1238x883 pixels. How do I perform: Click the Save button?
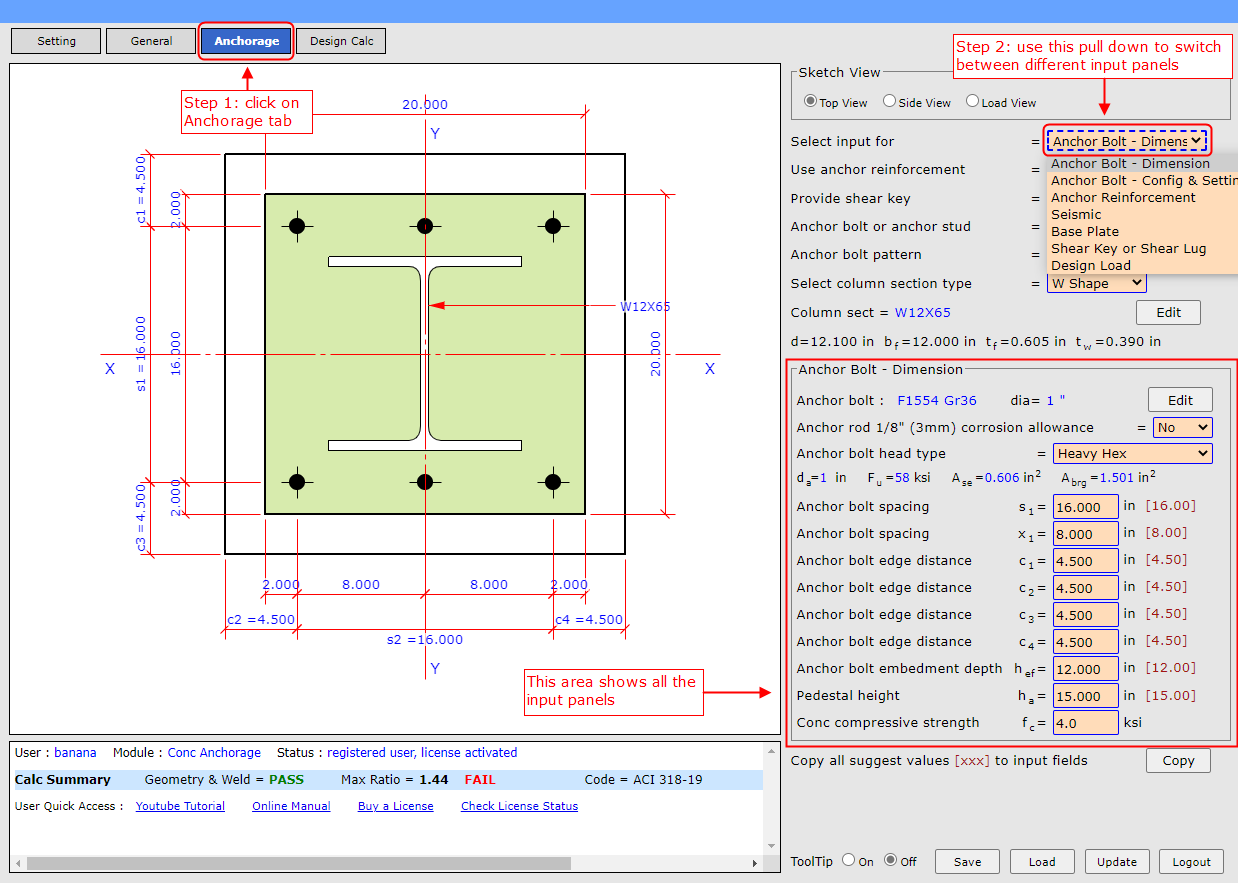click(x=967, y=862)
